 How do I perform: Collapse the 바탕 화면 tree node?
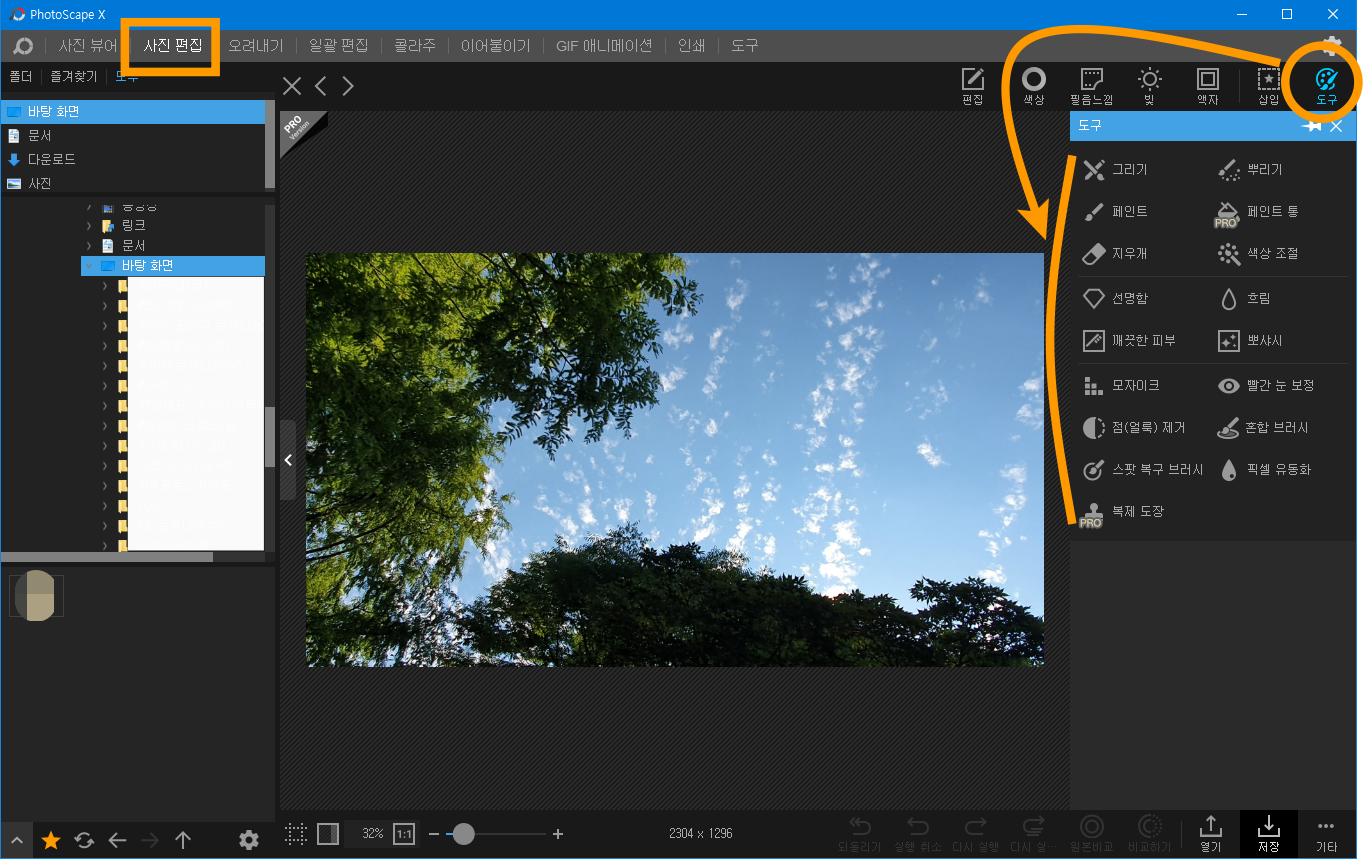click(88, 266)
